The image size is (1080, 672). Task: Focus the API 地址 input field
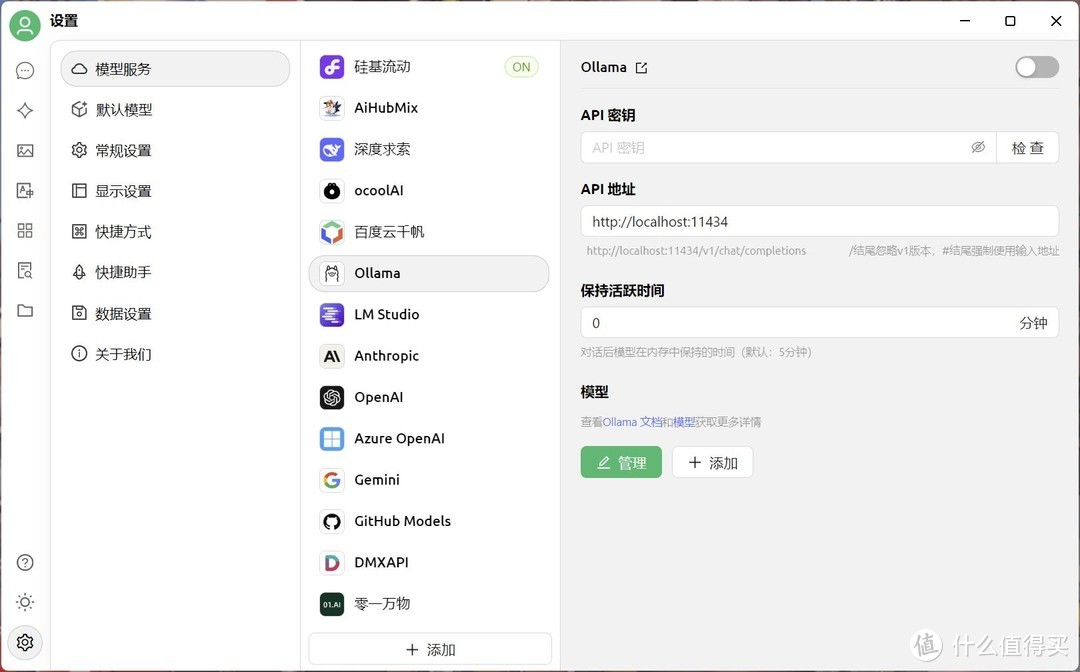[820, 222]
